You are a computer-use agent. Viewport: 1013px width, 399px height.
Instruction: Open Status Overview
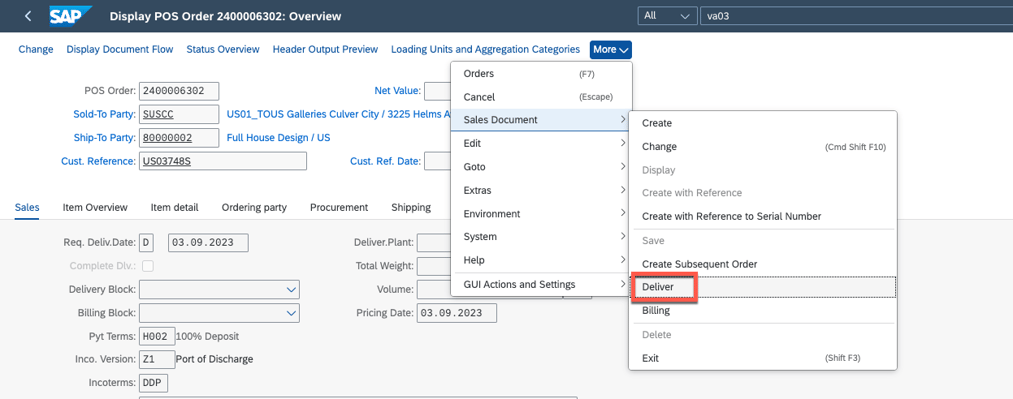point(223,49)
